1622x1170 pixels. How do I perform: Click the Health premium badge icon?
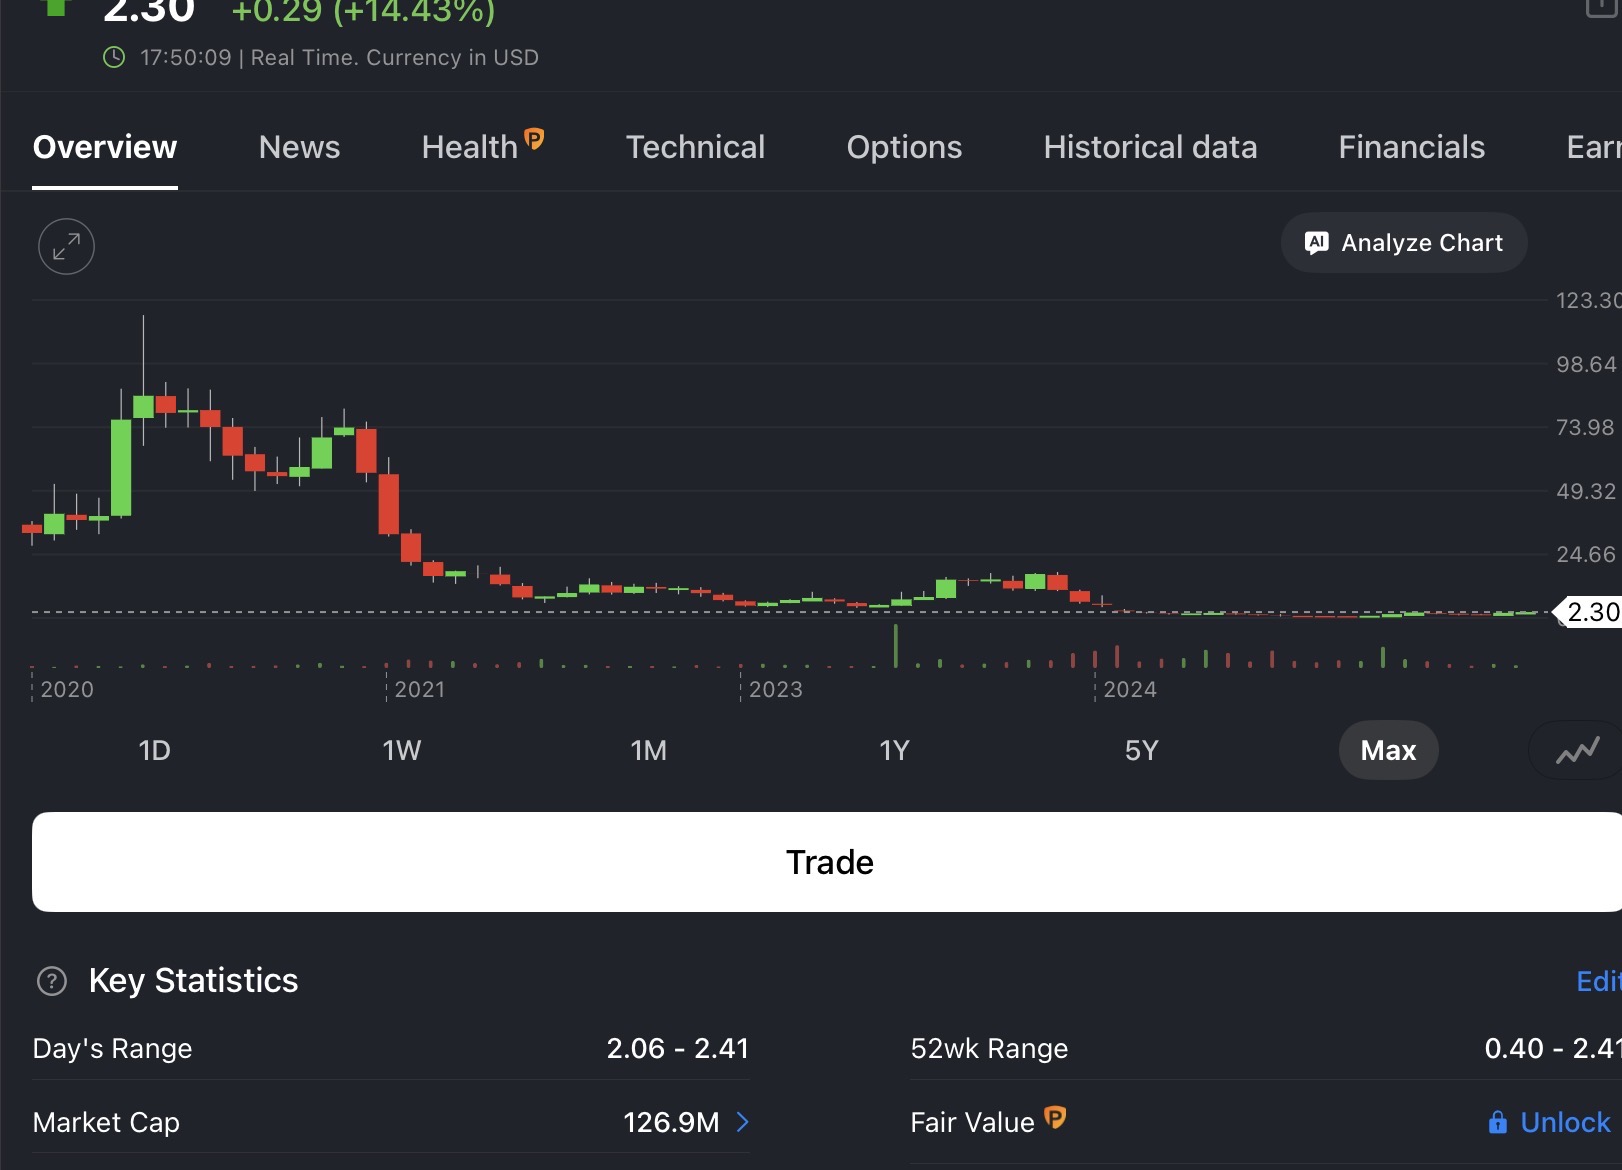click(x=535, y=139)
